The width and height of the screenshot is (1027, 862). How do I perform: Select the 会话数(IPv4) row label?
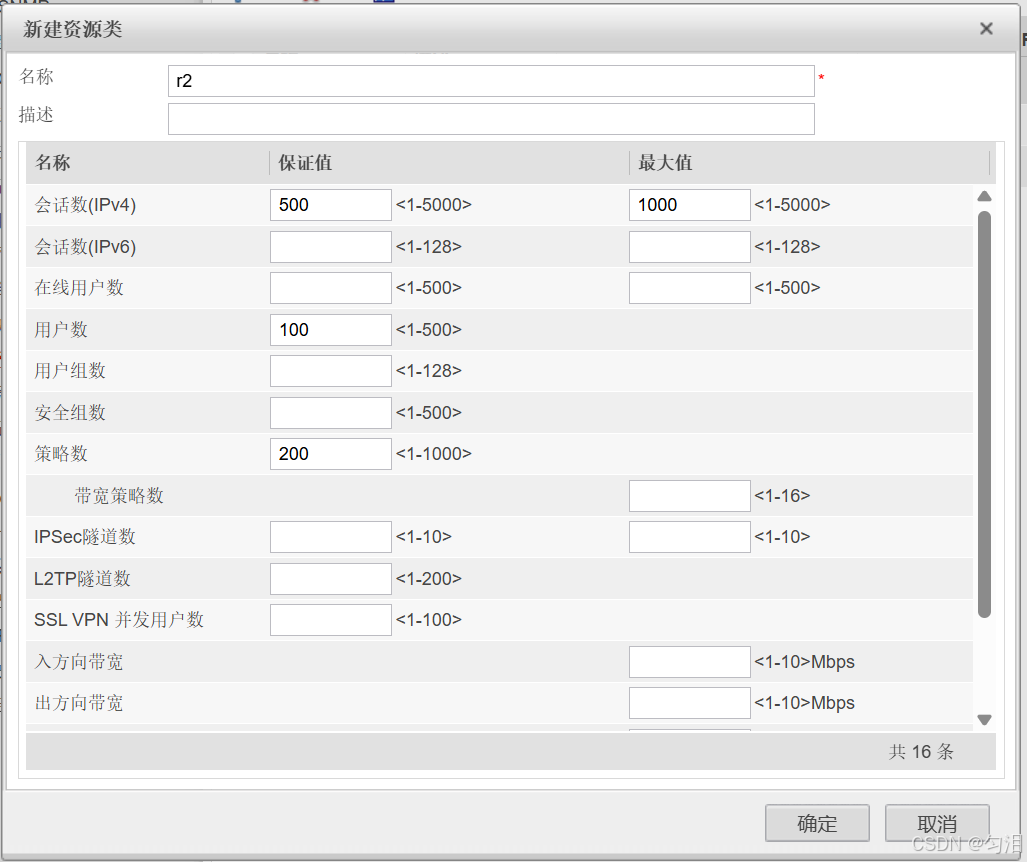[x=85, y=205]
